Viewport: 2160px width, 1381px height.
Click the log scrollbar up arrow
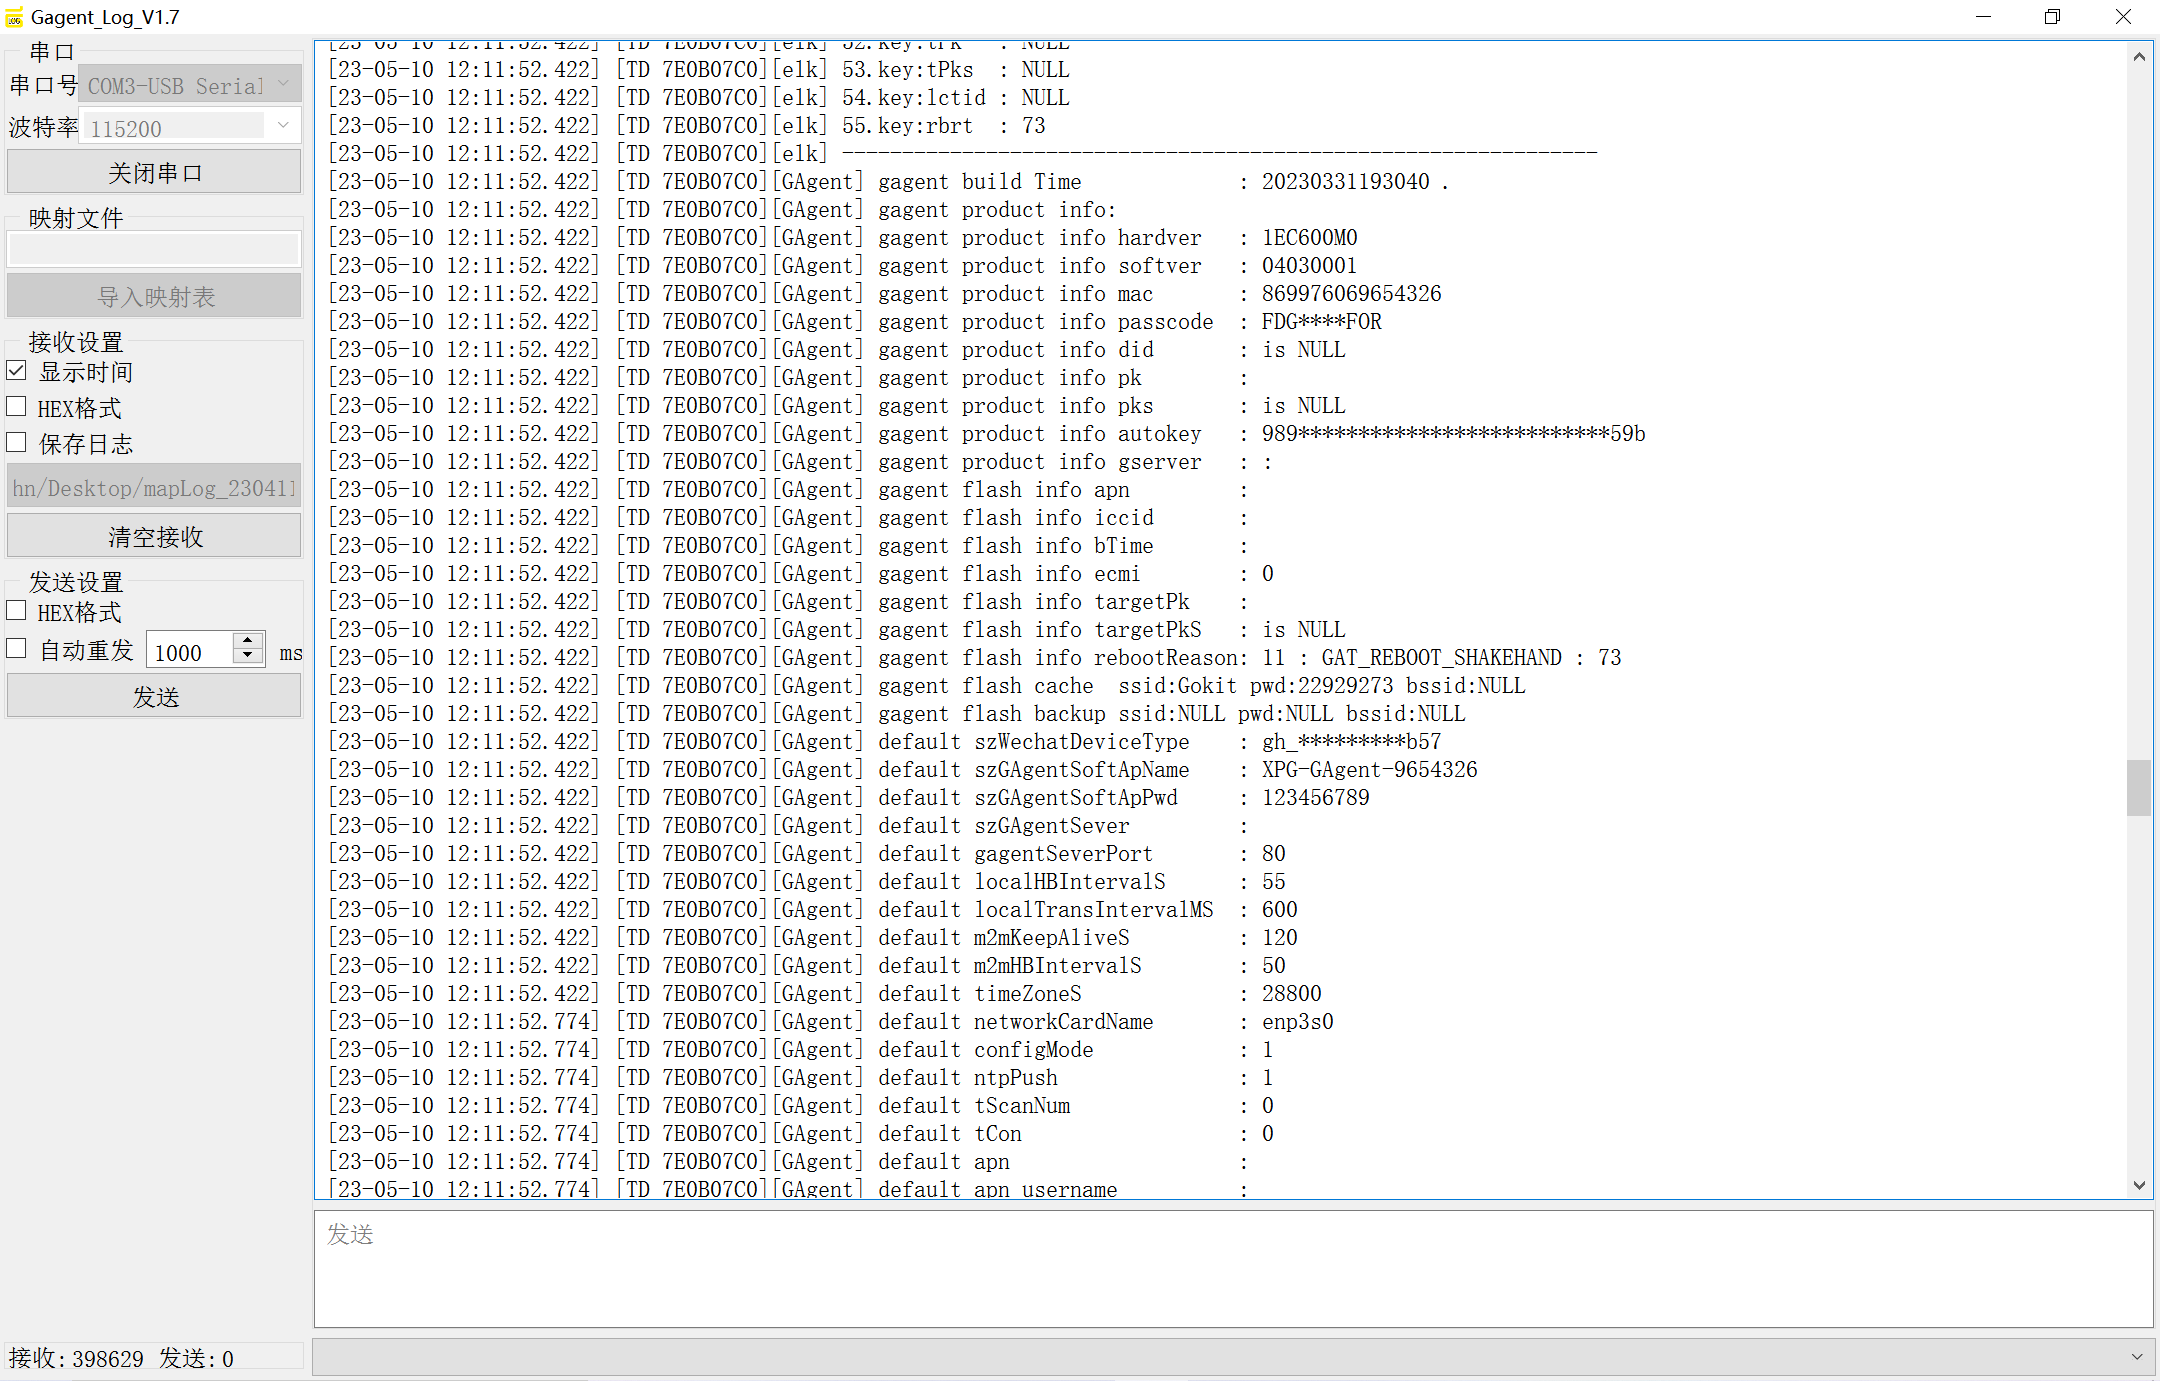click(2139, 57)
